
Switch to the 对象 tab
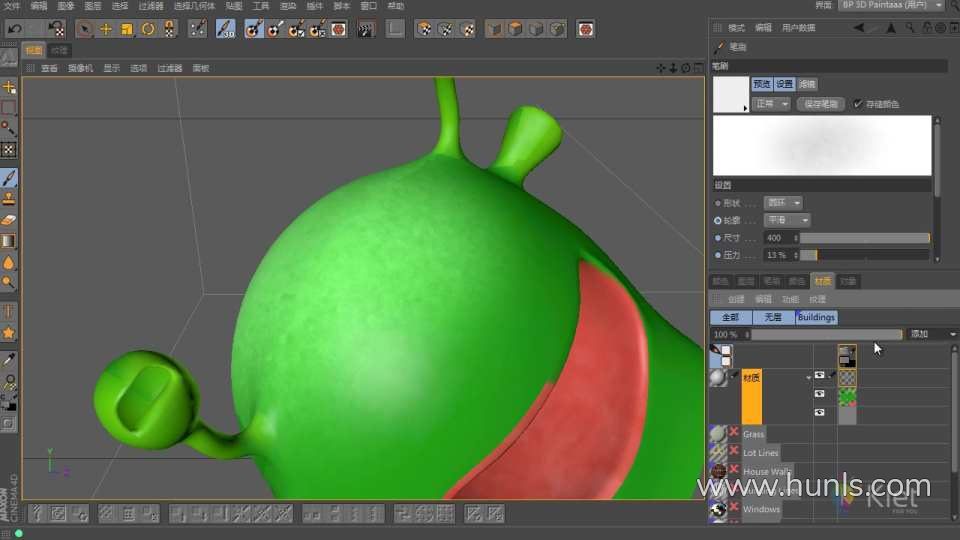tap(848, 281)
